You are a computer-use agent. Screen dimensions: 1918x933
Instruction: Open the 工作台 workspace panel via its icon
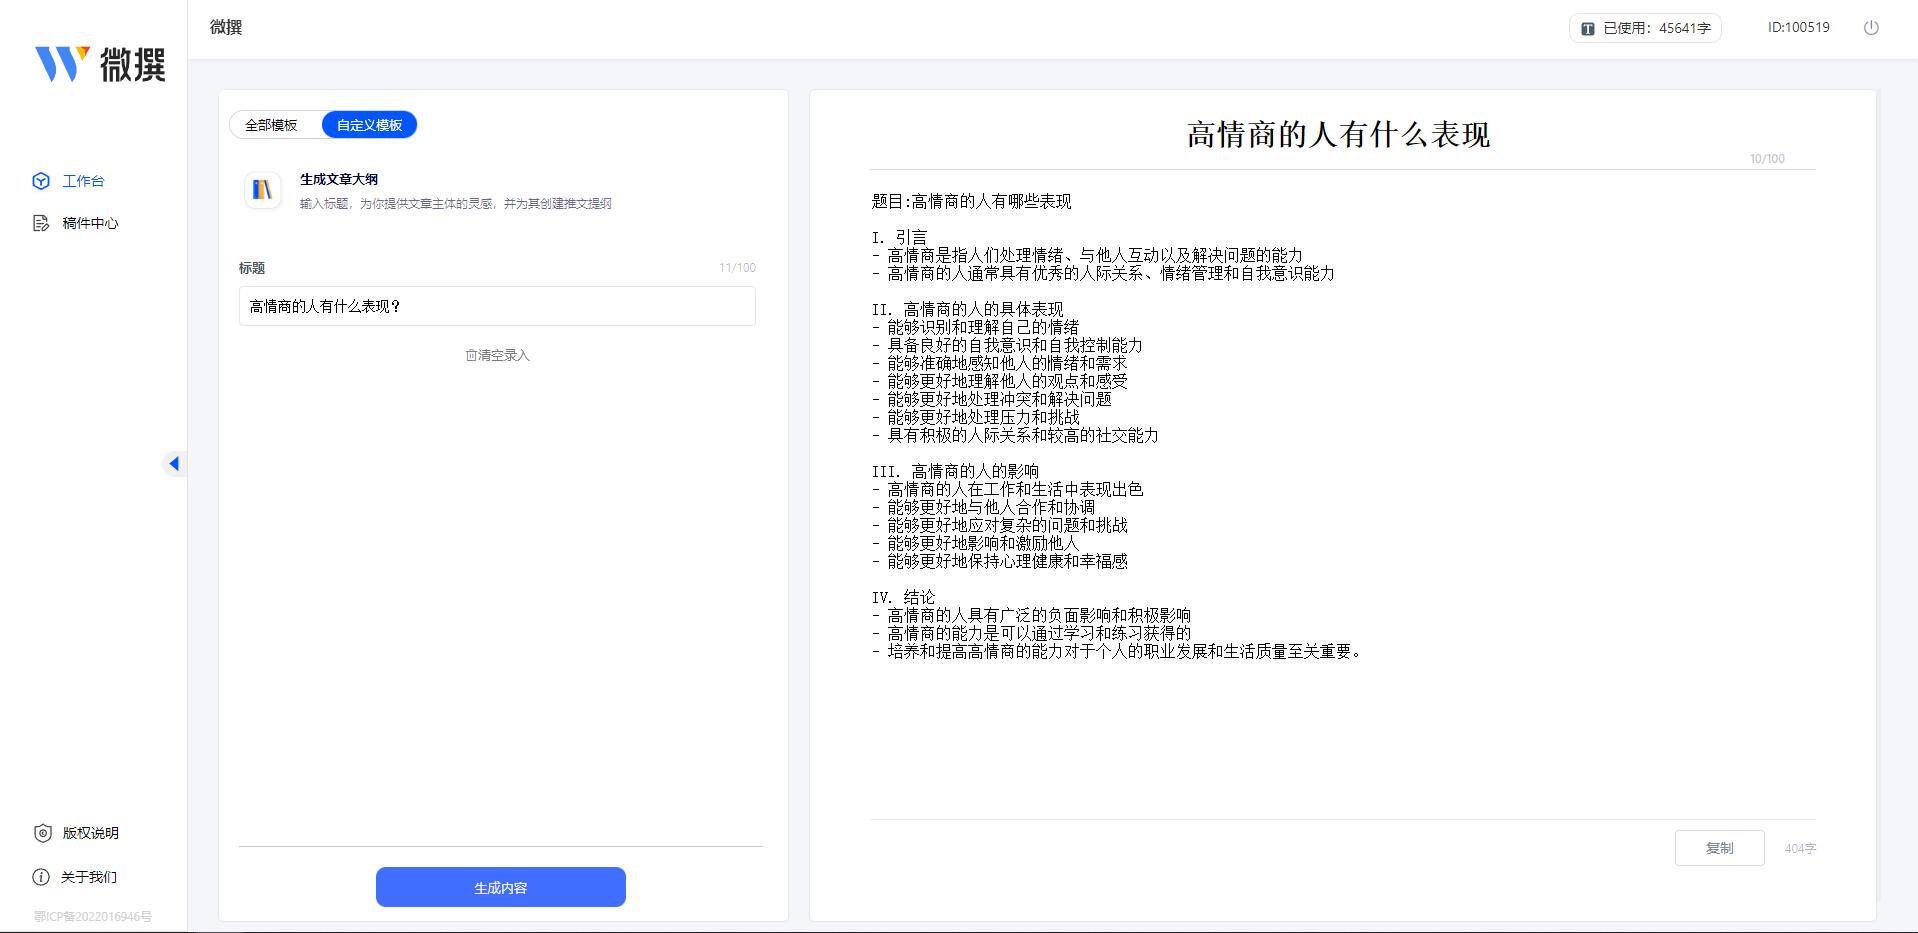[x=40, y=181]
